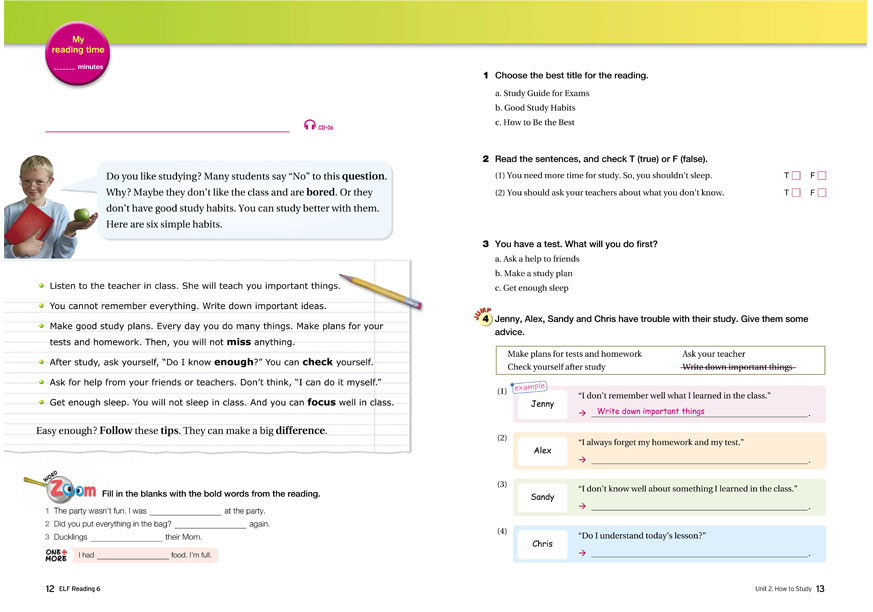
Task: Check the T box for sentence (1)
Action: click(x=796, y=176)
